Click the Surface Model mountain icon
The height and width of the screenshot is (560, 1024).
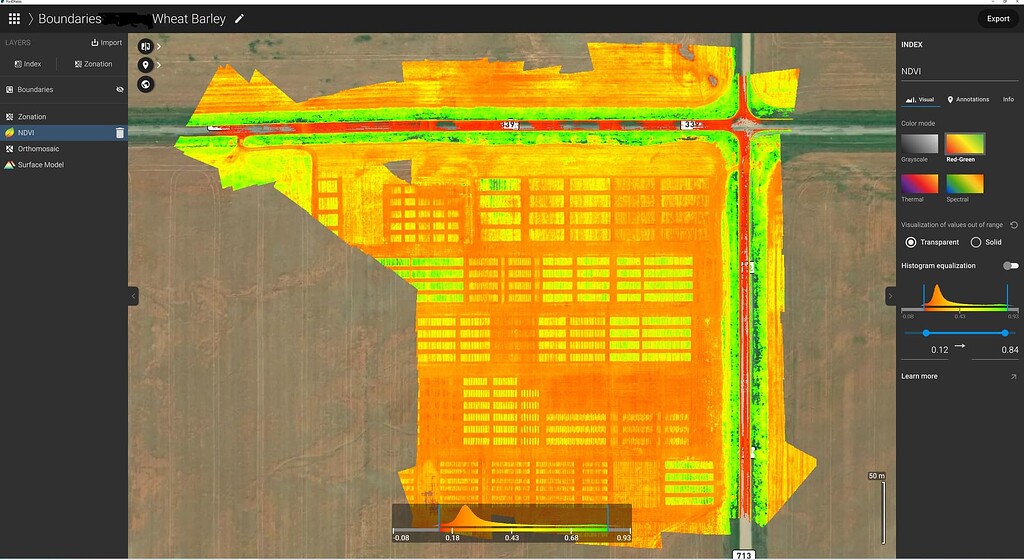9,165
